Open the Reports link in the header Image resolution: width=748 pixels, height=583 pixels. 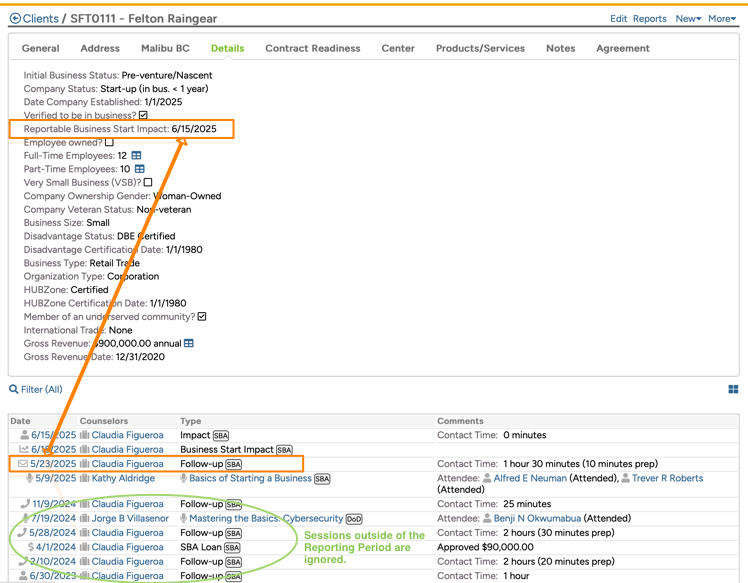(649, 18)
